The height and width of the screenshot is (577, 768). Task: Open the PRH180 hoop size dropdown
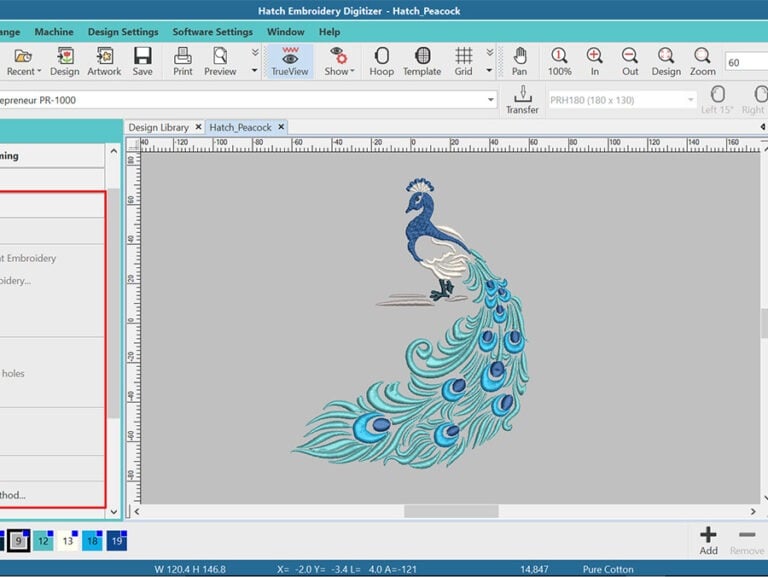pyautogui.click(x=691, y=100)
